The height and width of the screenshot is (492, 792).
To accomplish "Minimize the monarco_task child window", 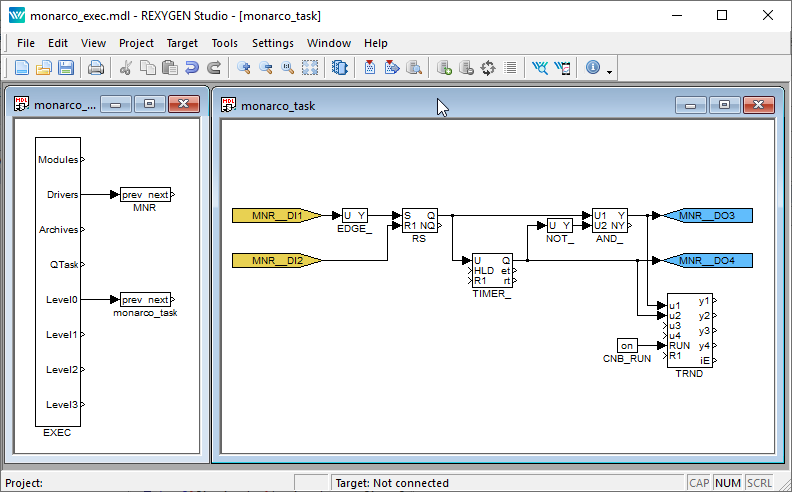I will (690, 105).
